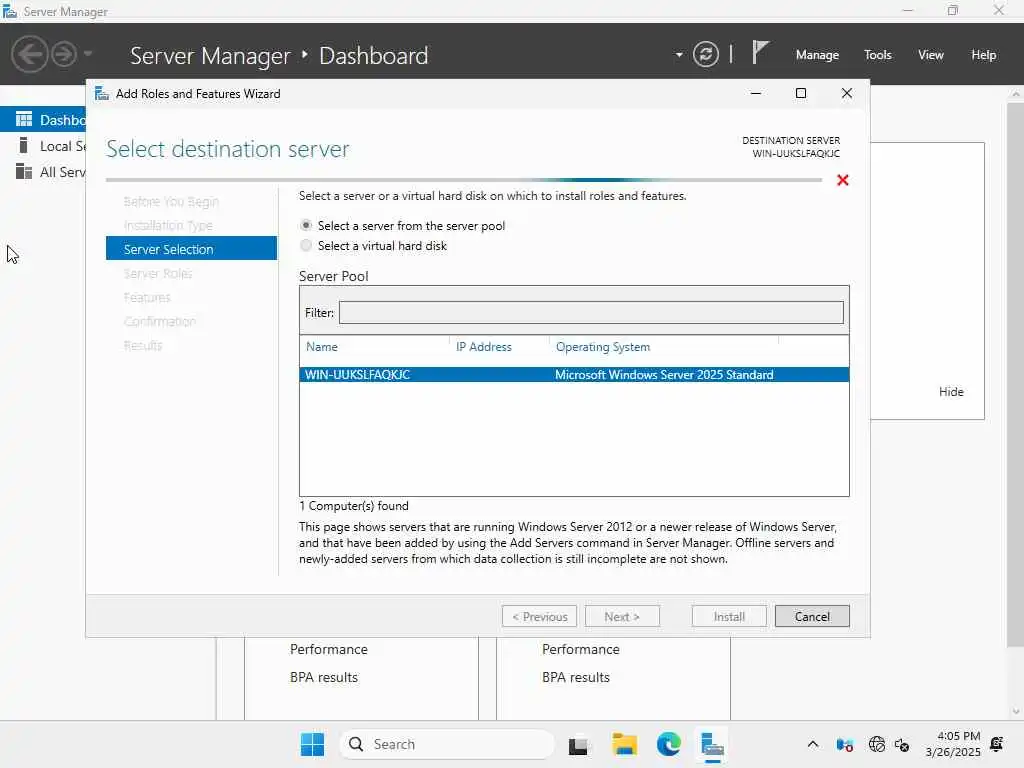
Task: Click the Server Manager taskbar icon
Action: tap(712, 744)
